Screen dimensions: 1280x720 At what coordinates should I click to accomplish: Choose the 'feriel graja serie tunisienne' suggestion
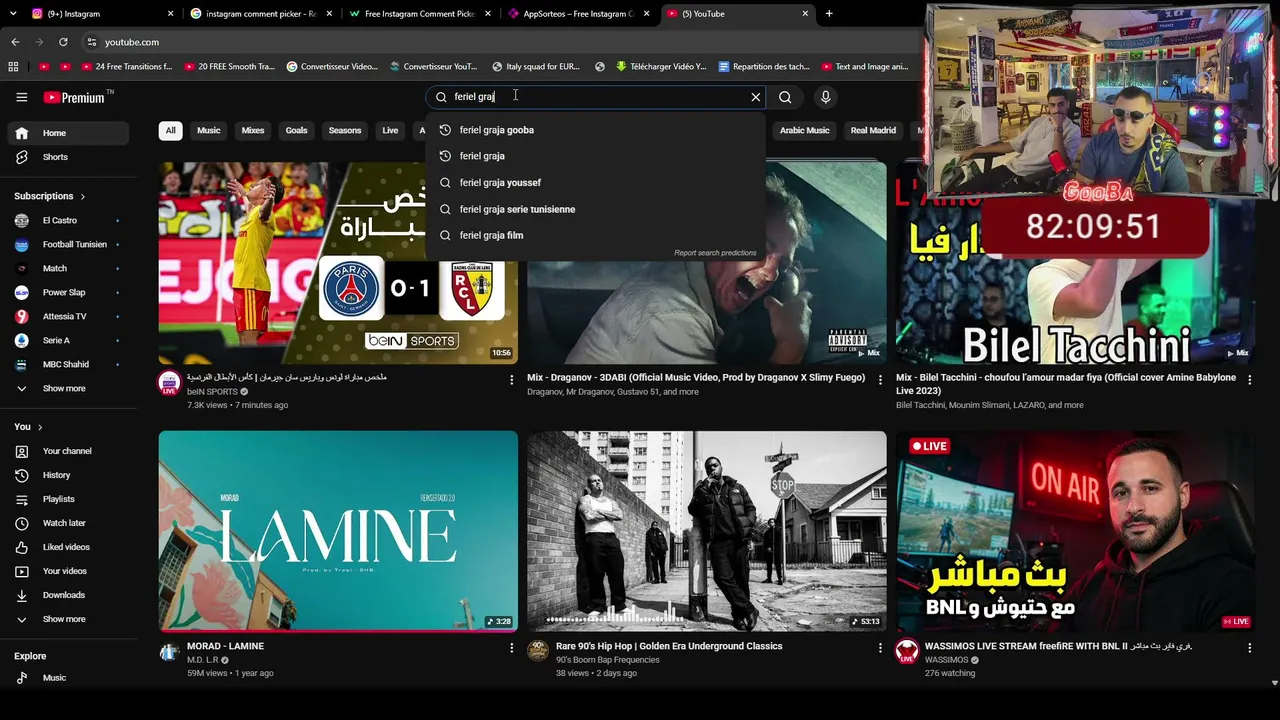point(596,209)
